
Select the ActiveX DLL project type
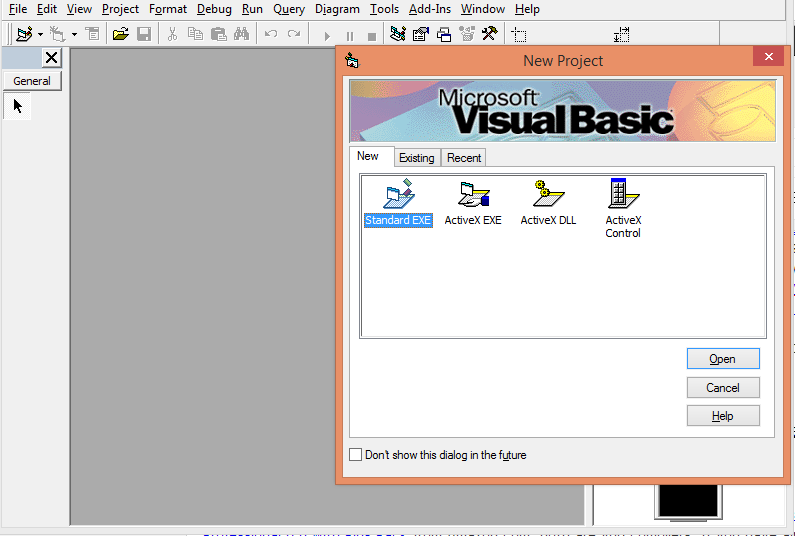coord(548,203)
